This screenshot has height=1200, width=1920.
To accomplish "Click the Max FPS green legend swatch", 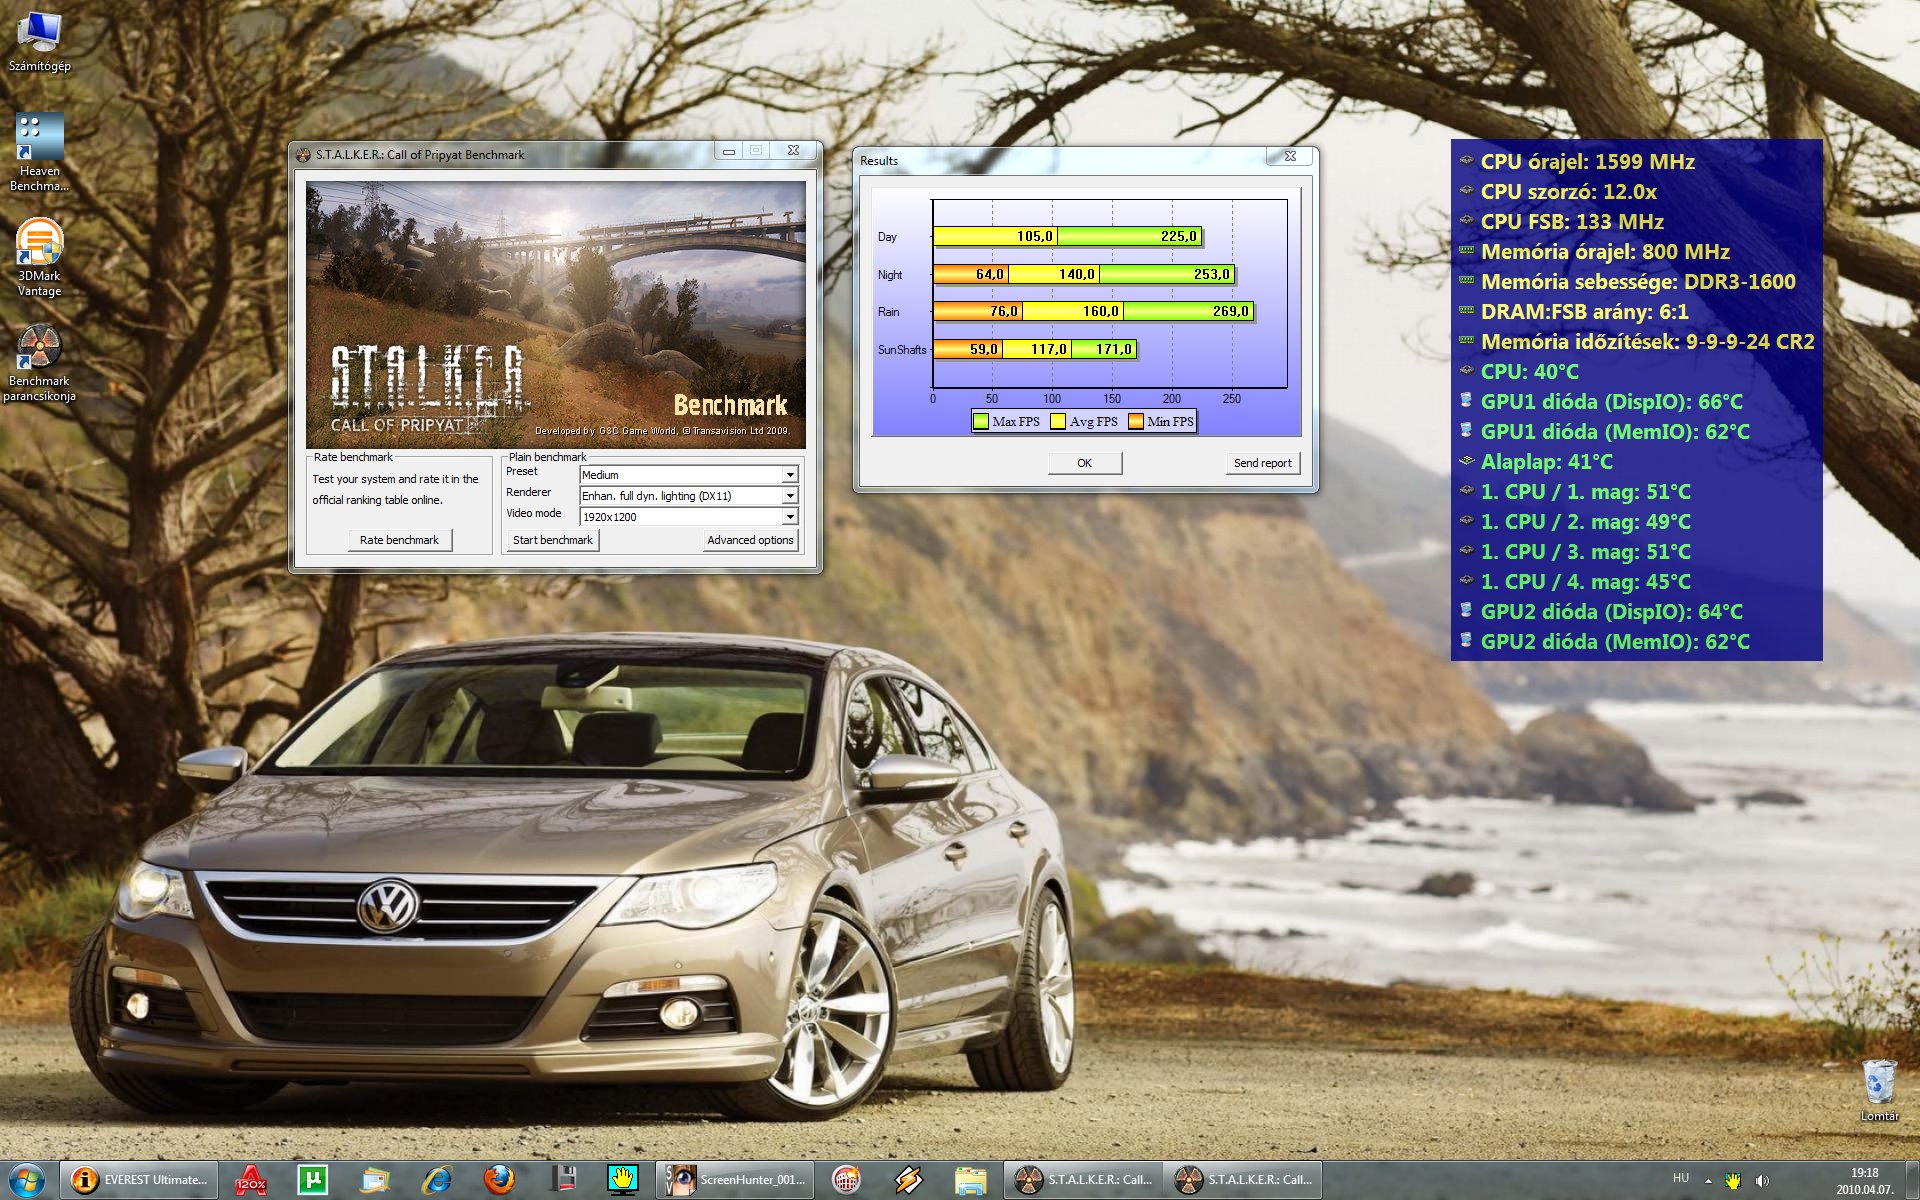I will pos(981,422).
